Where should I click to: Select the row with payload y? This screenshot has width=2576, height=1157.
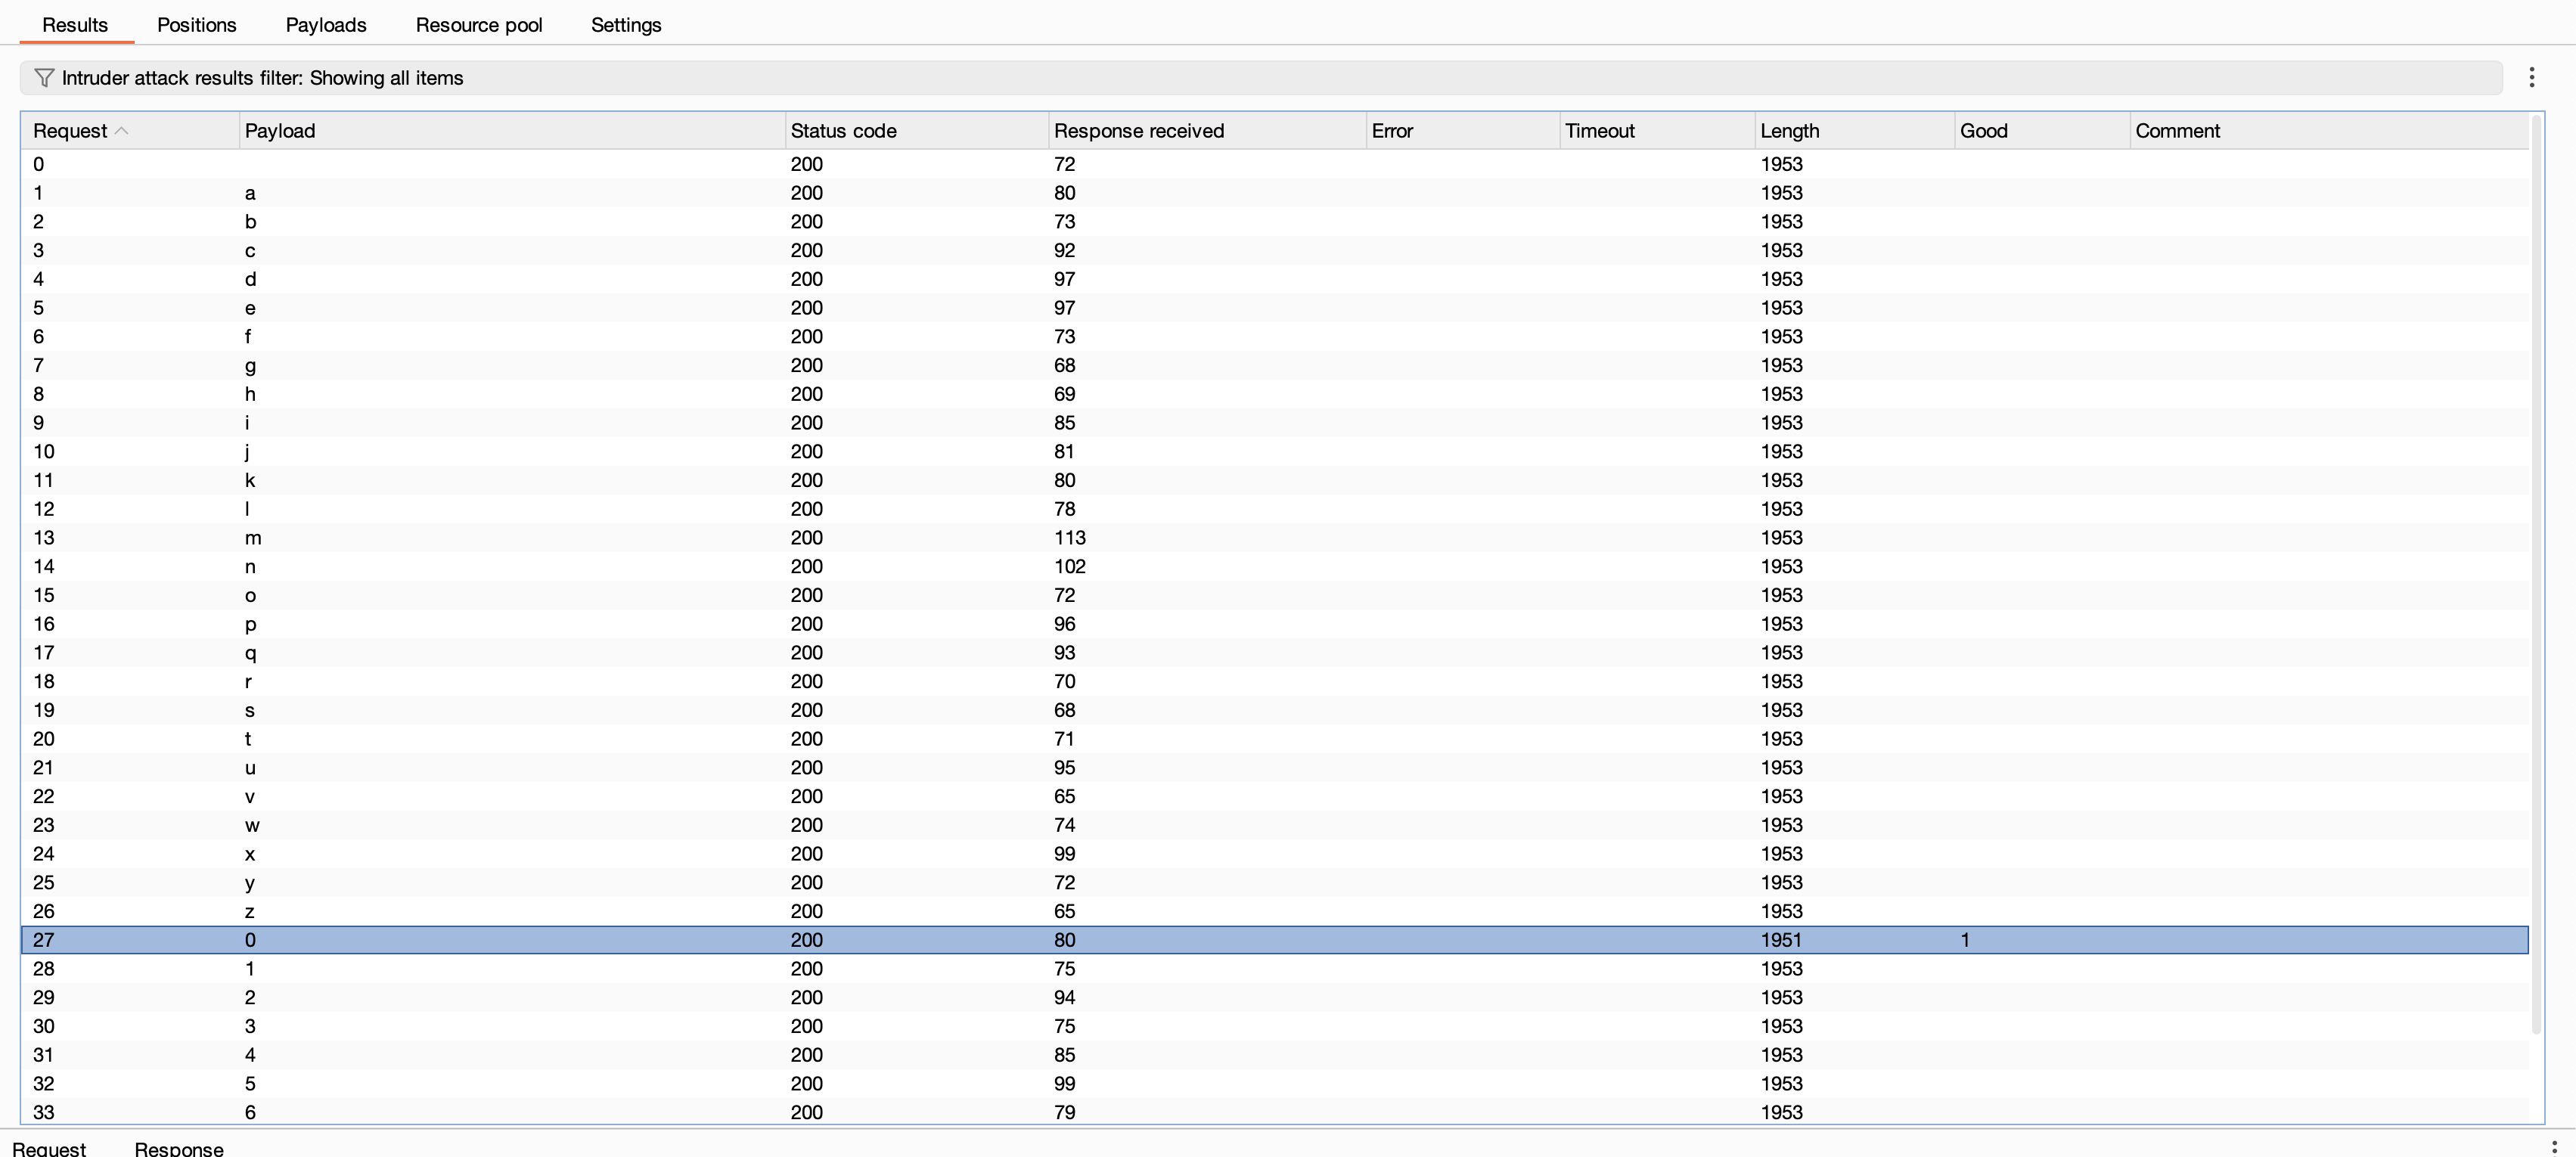coord(1275,883)
